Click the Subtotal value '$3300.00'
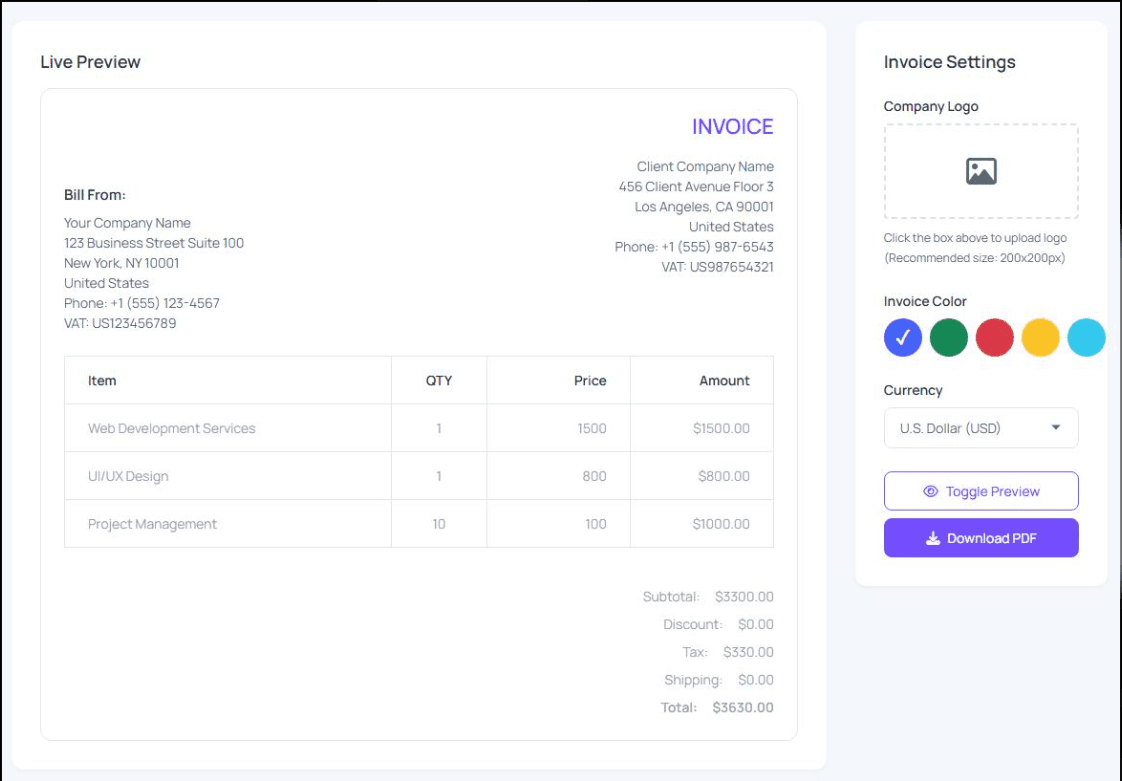This screenshot has height=781, width=1122. [744, 596]
